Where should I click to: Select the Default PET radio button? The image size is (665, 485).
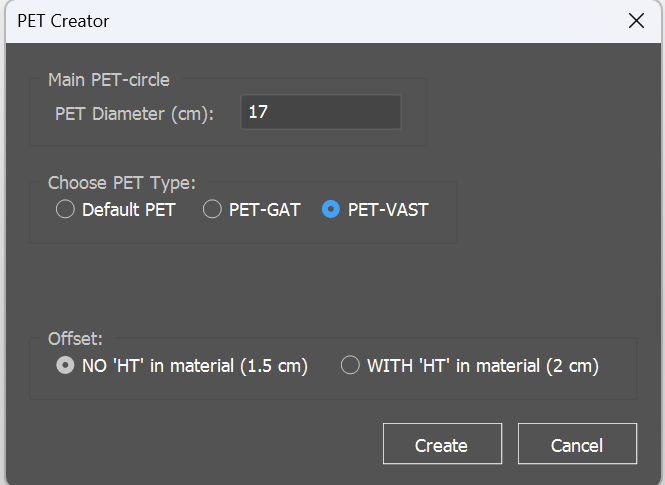click(x=66, y=210)
